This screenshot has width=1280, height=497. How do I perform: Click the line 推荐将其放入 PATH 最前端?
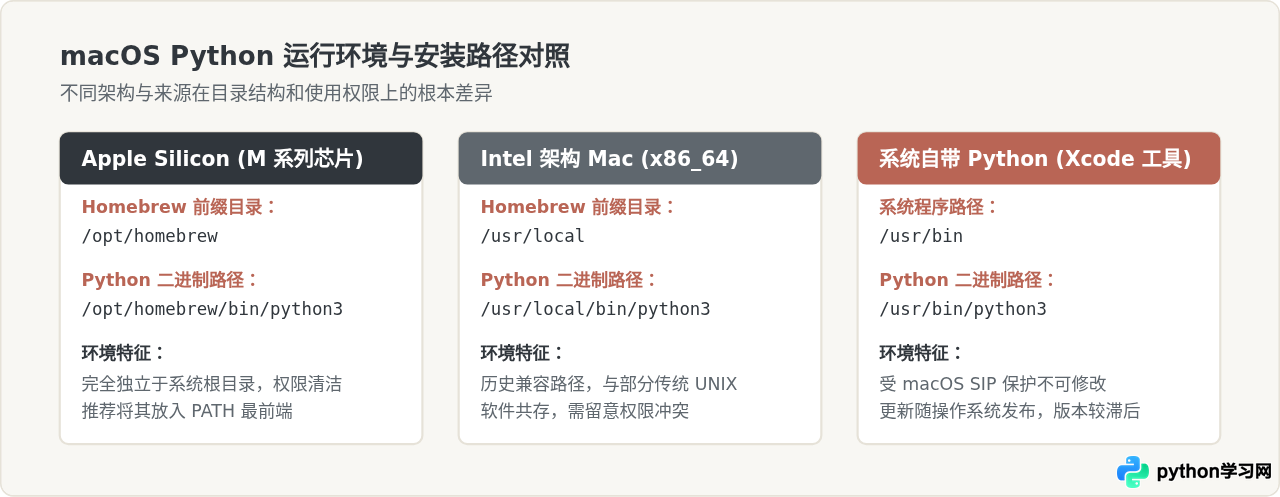coord(187,411)
